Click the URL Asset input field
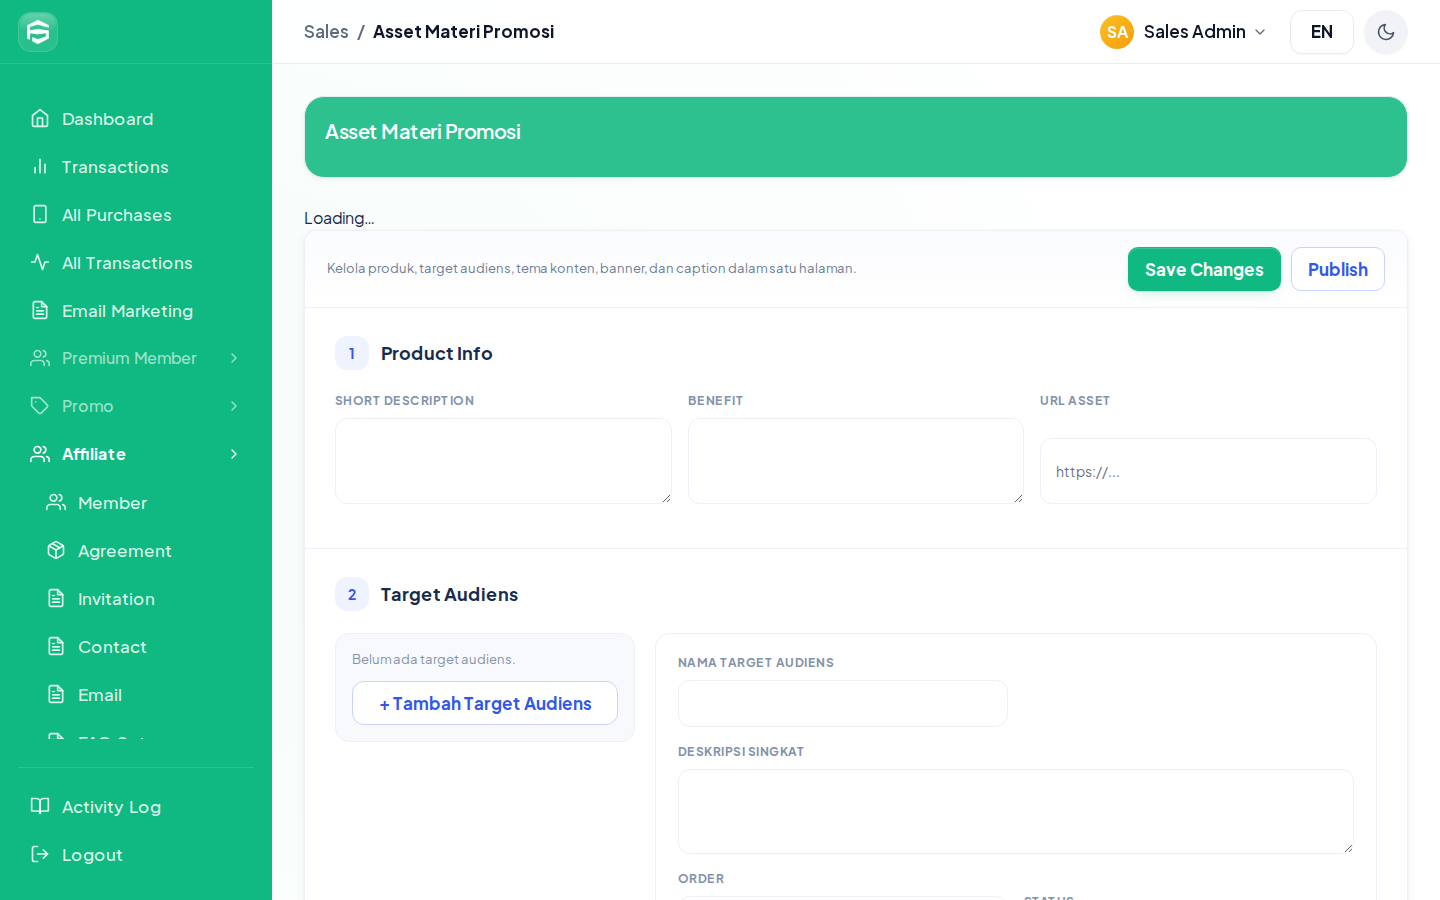The height and width of the screenshot is (900, 1440). pos(1208,471)
